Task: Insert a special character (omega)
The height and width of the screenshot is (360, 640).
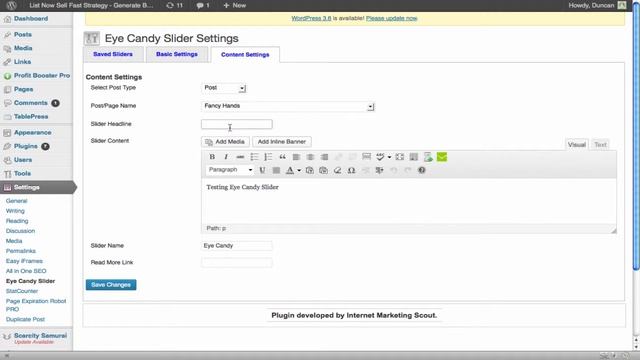Action: click(351, 170)
